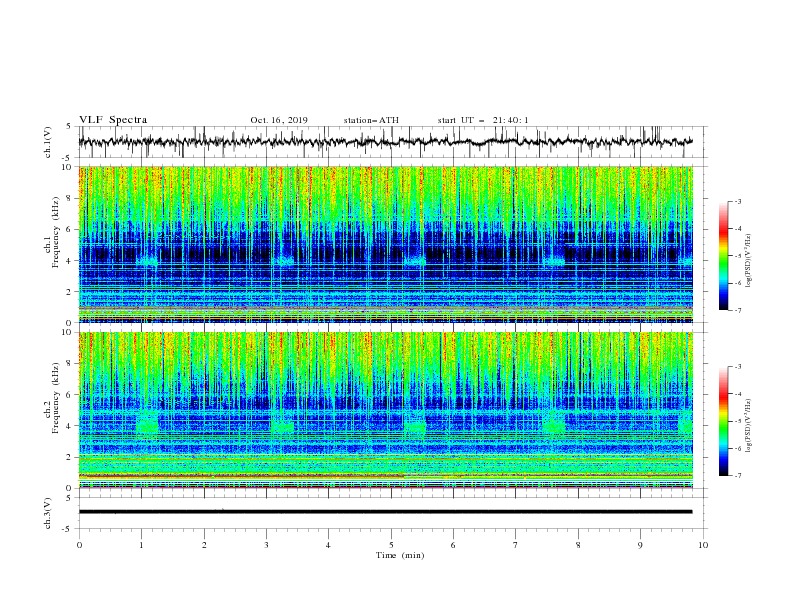The width and height of the screenshot is (792, 612).
Task: Click time axis tick label "8"
Action: pos(578,545)
